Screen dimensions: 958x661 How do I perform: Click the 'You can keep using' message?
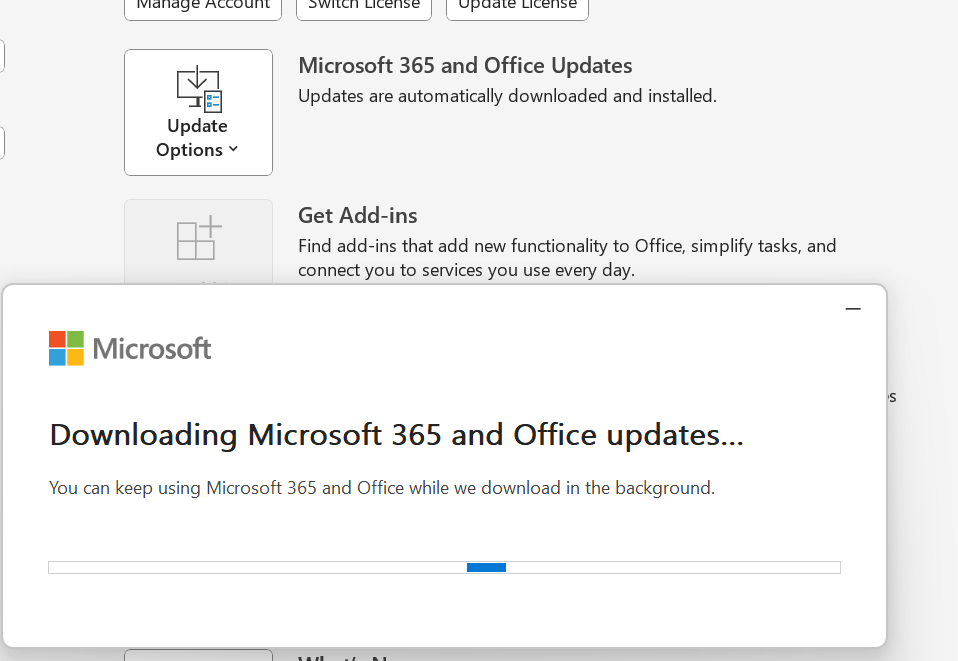(x=382, y=488)
